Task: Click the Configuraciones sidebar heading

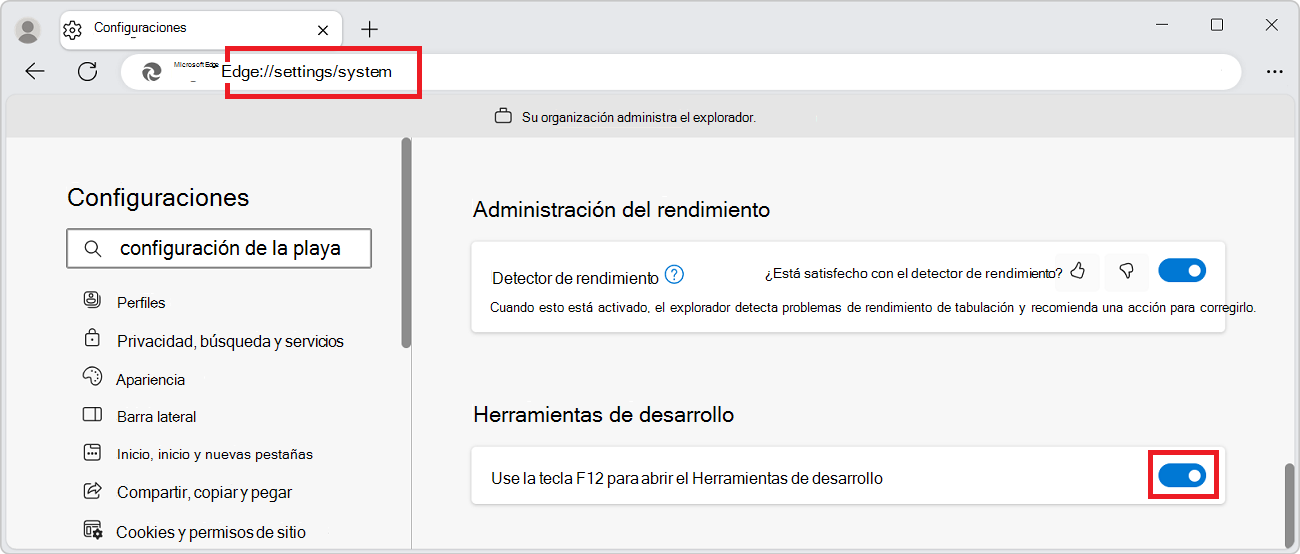Action: (x=158, y=197)
